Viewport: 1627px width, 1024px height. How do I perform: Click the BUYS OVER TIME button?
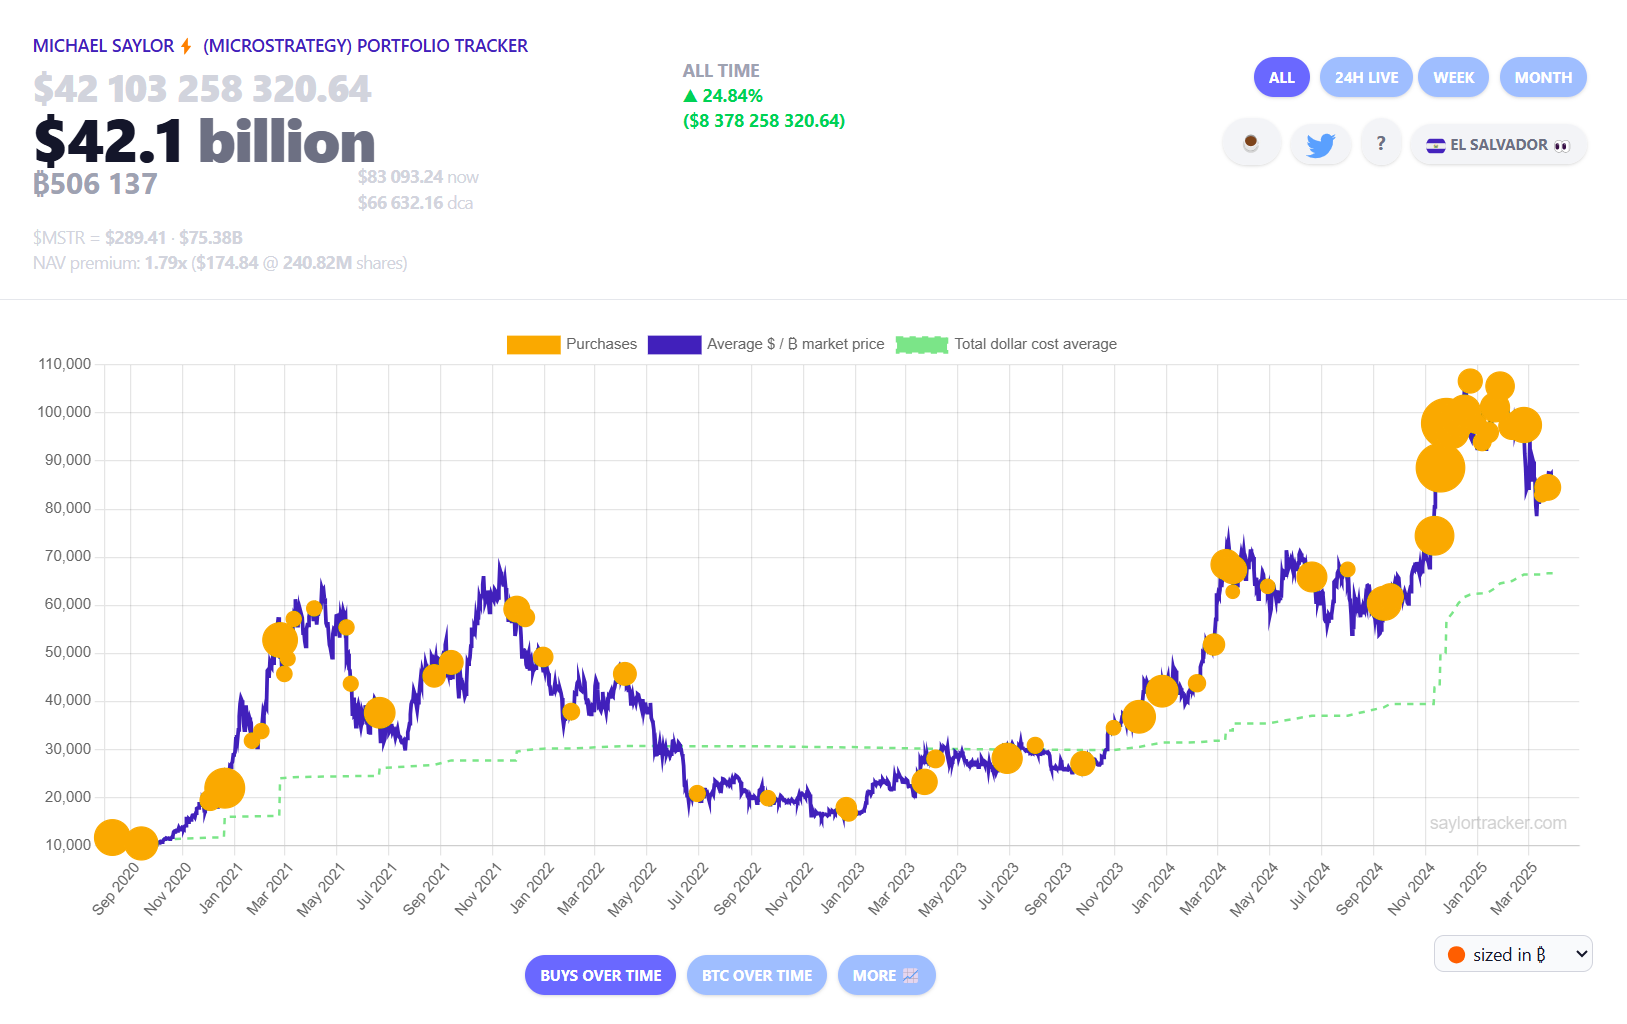(x=600, y=975)
